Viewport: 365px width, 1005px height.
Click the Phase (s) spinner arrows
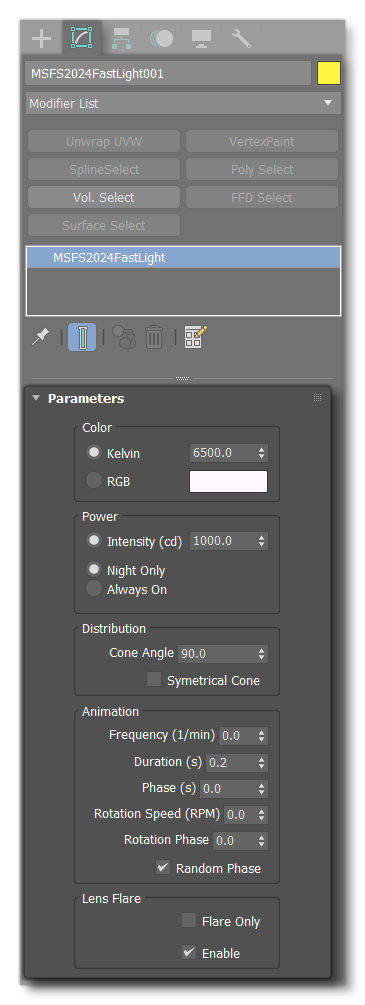262,788
